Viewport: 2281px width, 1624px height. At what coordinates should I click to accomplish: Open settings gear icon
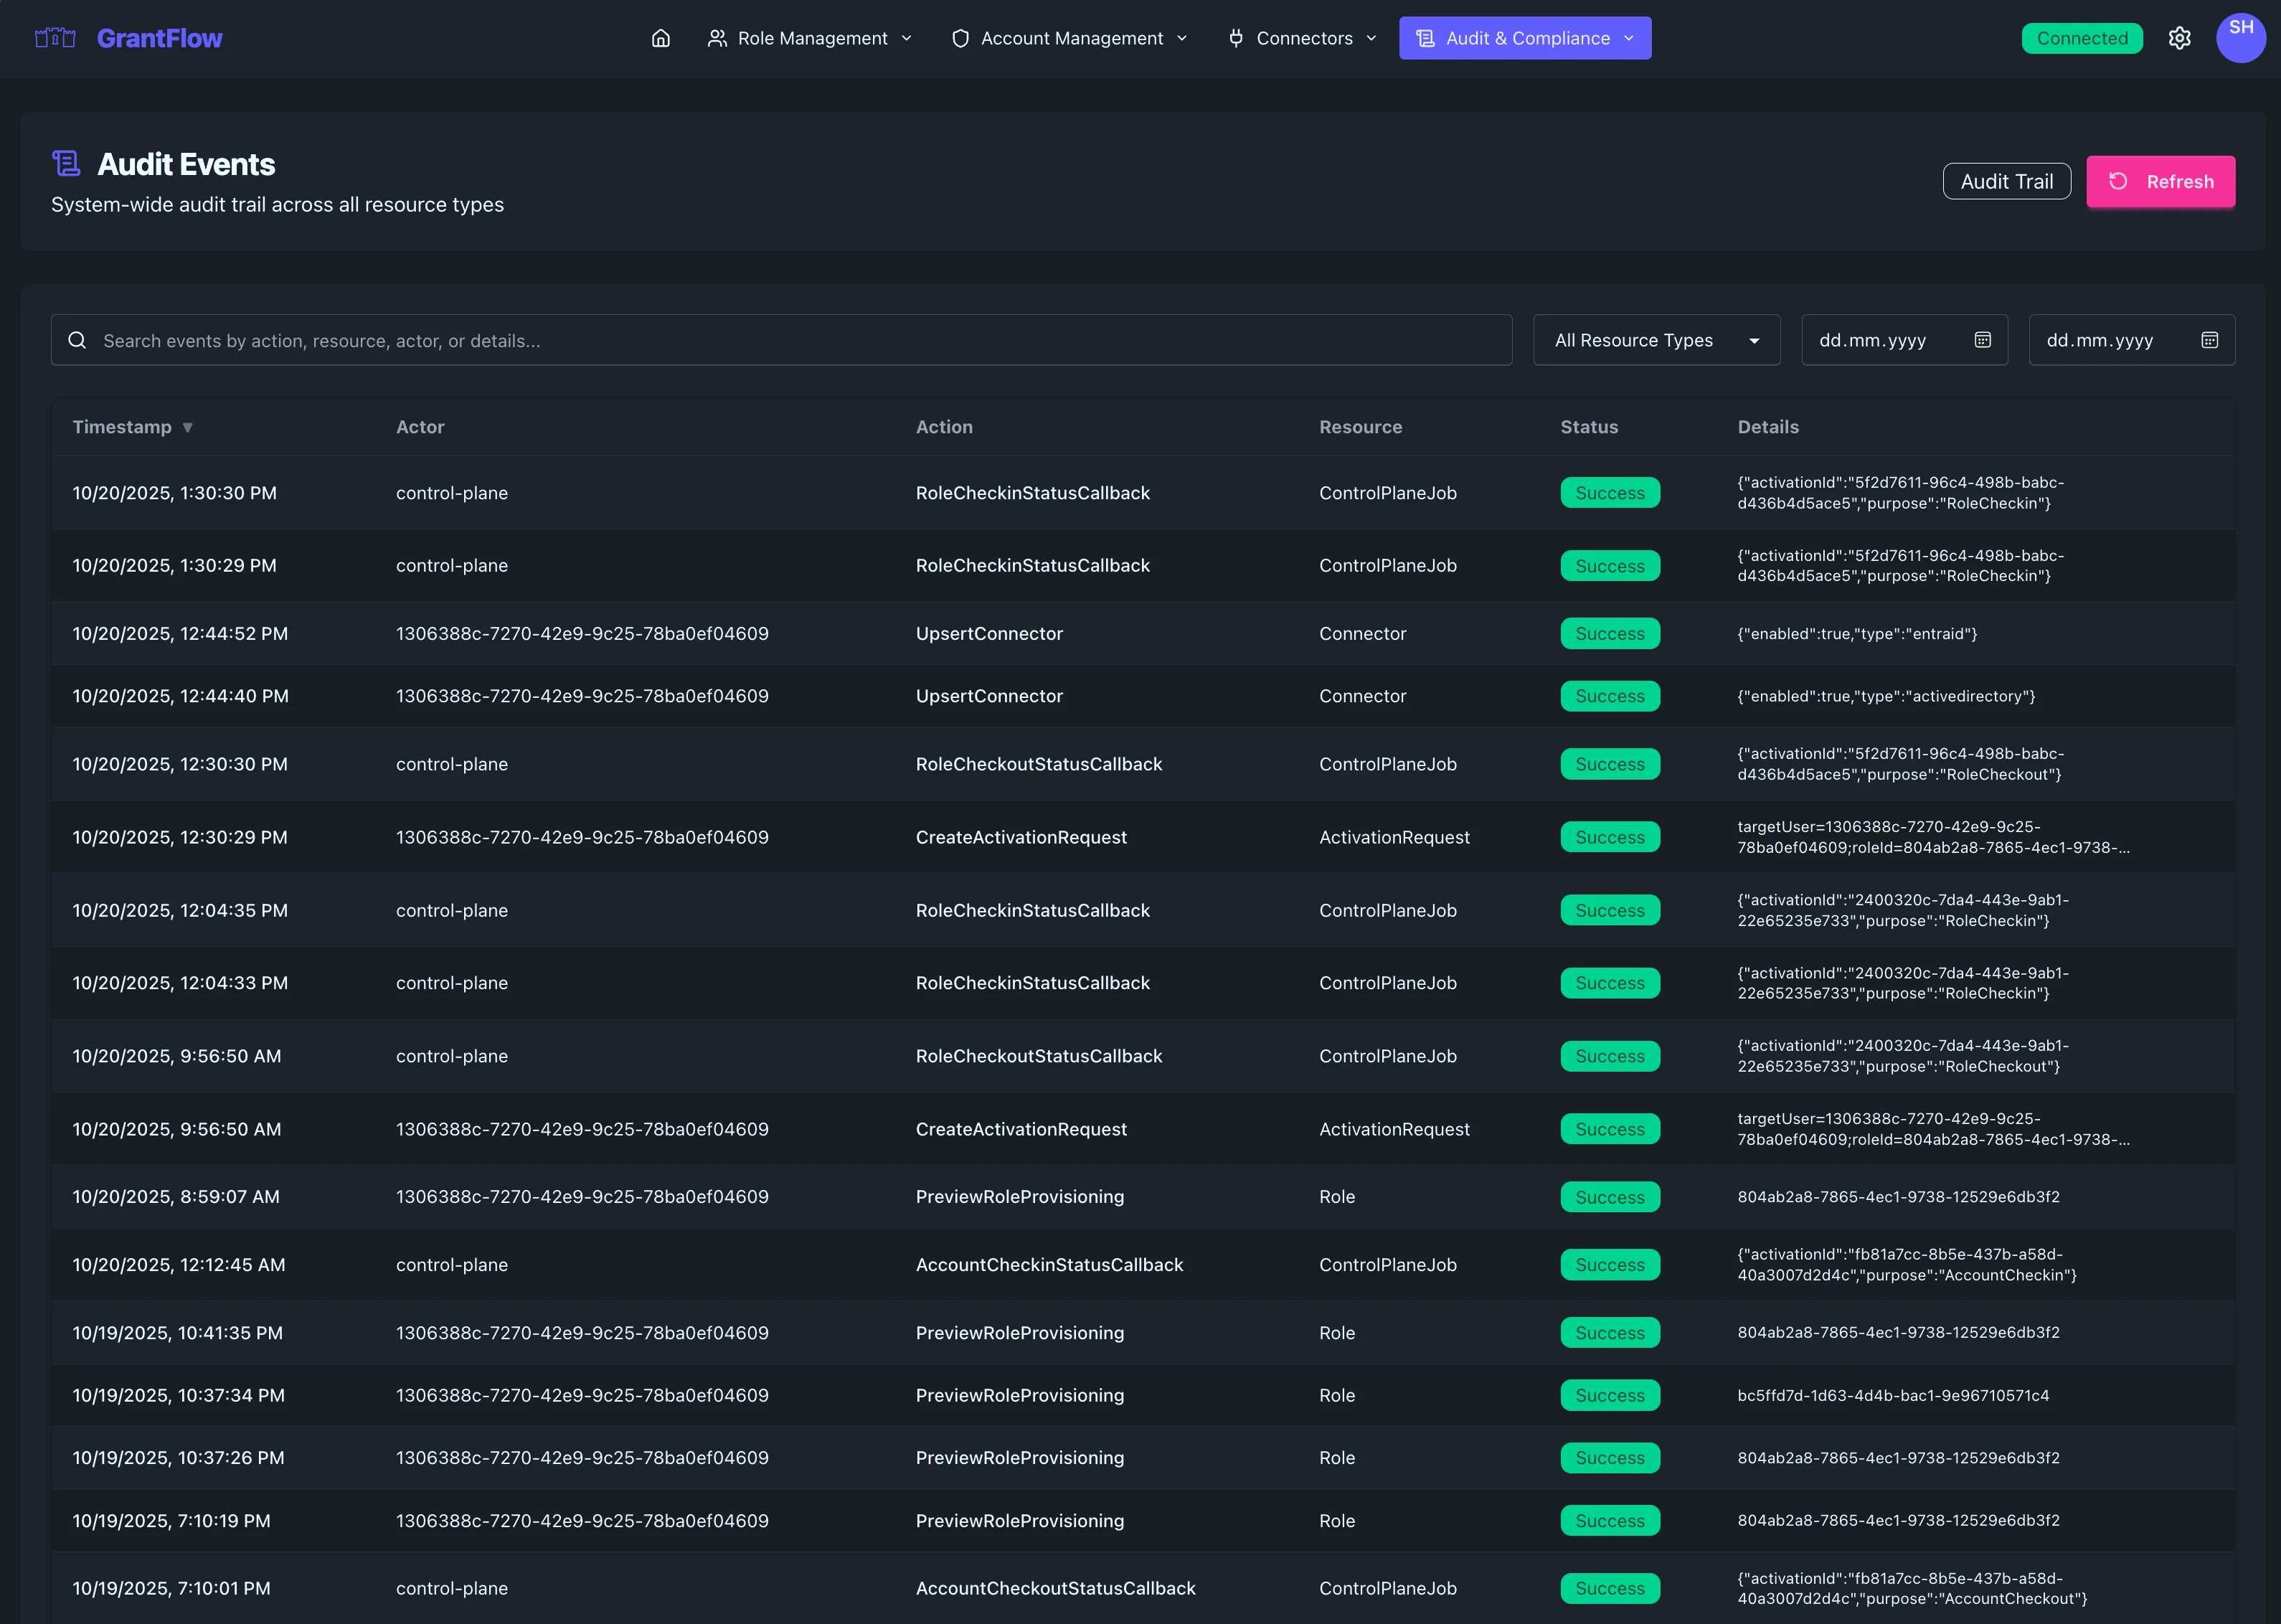(x=2179, y=38)
